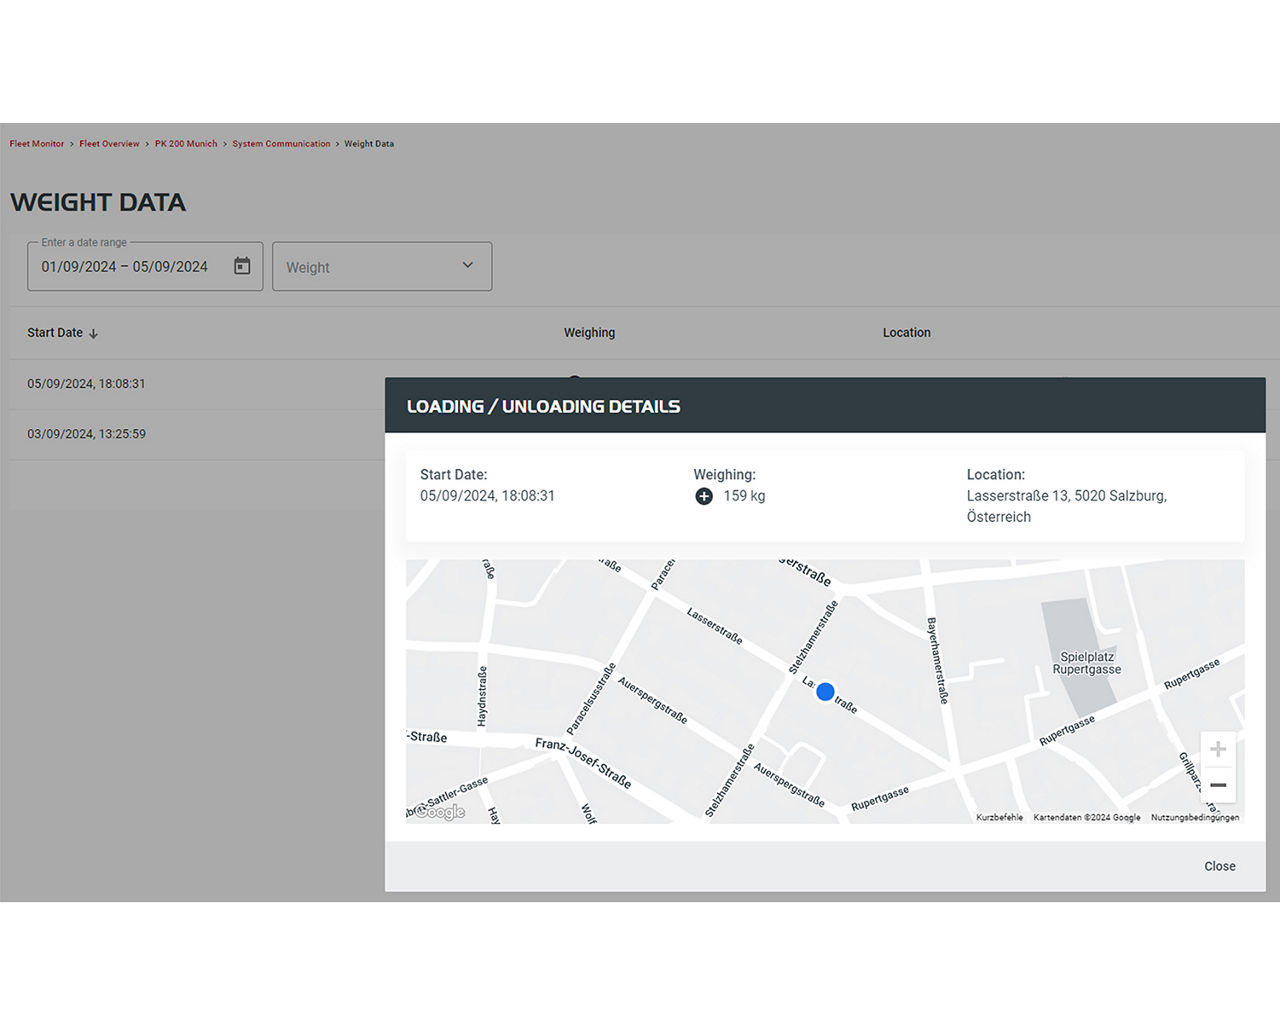The width and height of the screenshot is (1280, 1024).
Task: Zoom out on the map
Action: [1217, 785]
